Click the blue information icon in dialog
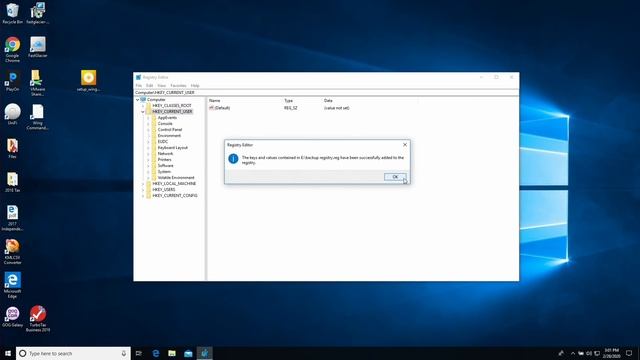This screenshot has width=640, height=360. tap(233, 159)
